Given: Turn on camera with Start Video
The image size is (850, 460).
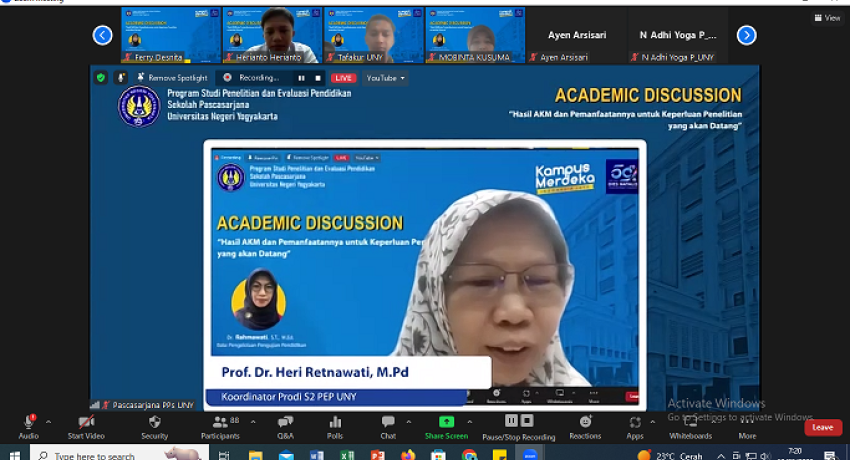Looking at the screenshot, I should (86, 426).
